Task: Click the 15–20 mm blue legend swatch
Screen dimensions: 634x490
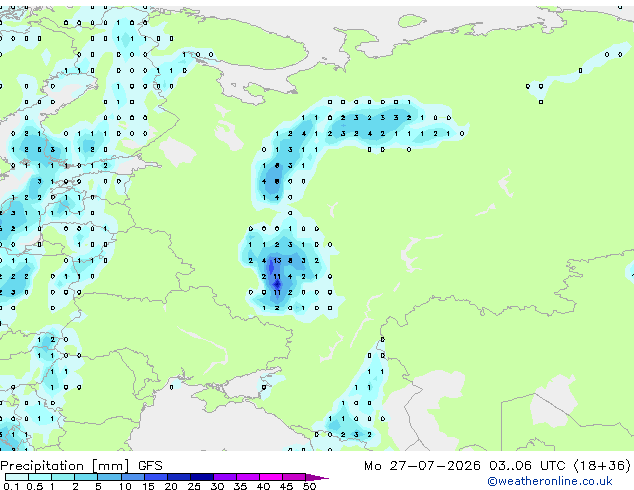Action: (156, 477)
